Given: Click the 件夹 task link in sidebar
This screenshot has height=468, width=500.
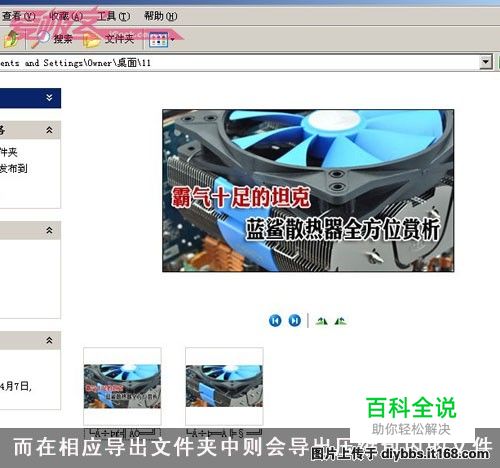Looking at the screenshot, I should [9, 152].
